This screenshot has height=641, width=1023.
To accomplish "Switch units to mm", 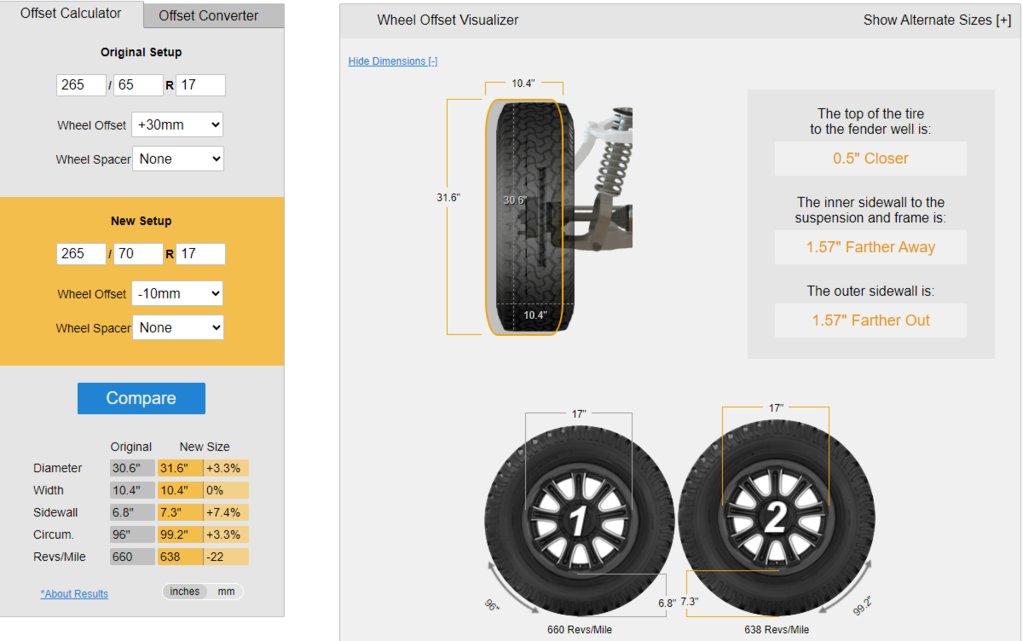I will click(x=226, y=591).
